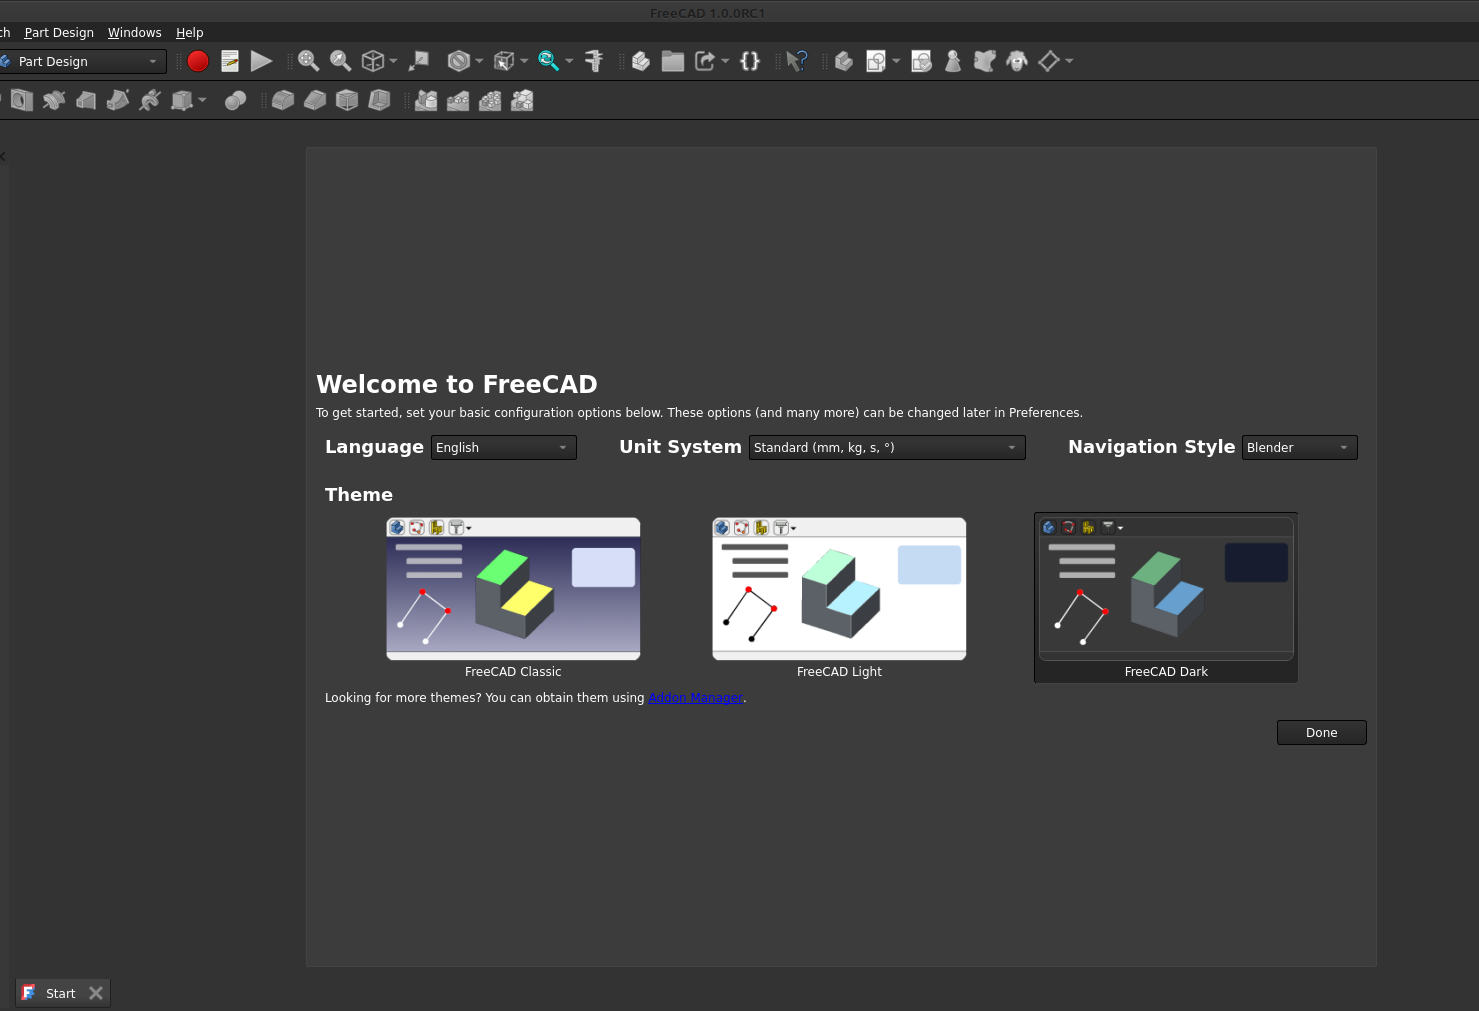The height and width of the screenshot is (1011, 1479).
Task: Click the Fit Selection view icon
Action: click(x=340, y=61)
